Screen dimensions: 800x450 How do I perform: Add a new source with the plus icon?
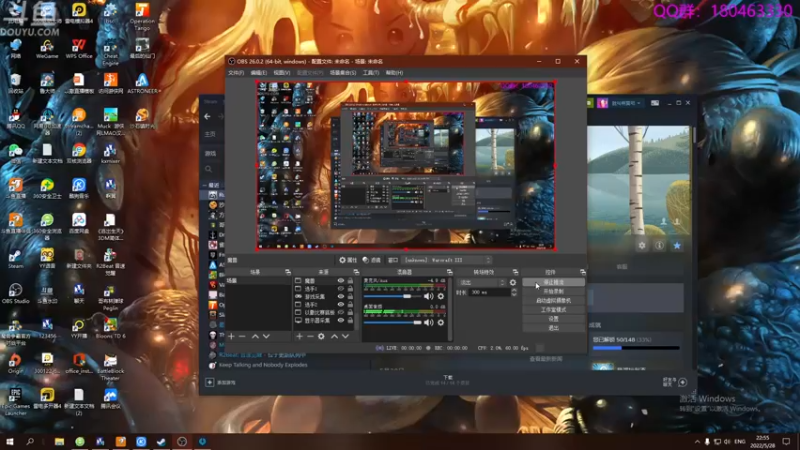pos(299,336)
